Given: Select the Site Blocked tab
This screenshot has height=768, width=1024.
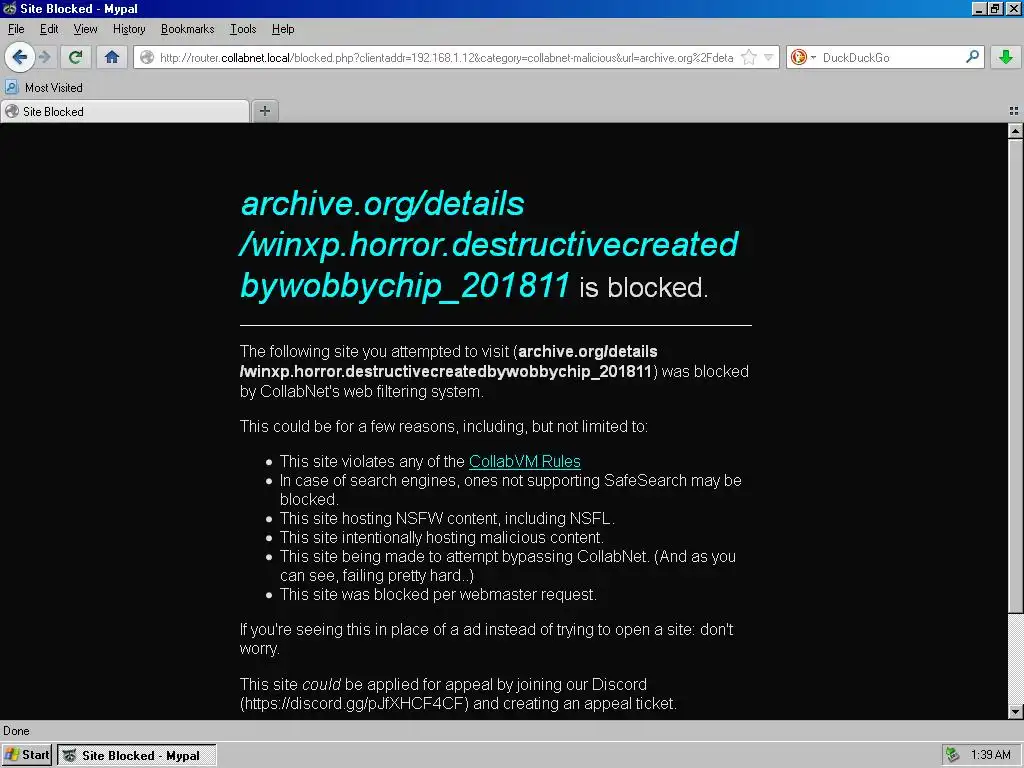Looking at the screenshot, I should 125,112.
